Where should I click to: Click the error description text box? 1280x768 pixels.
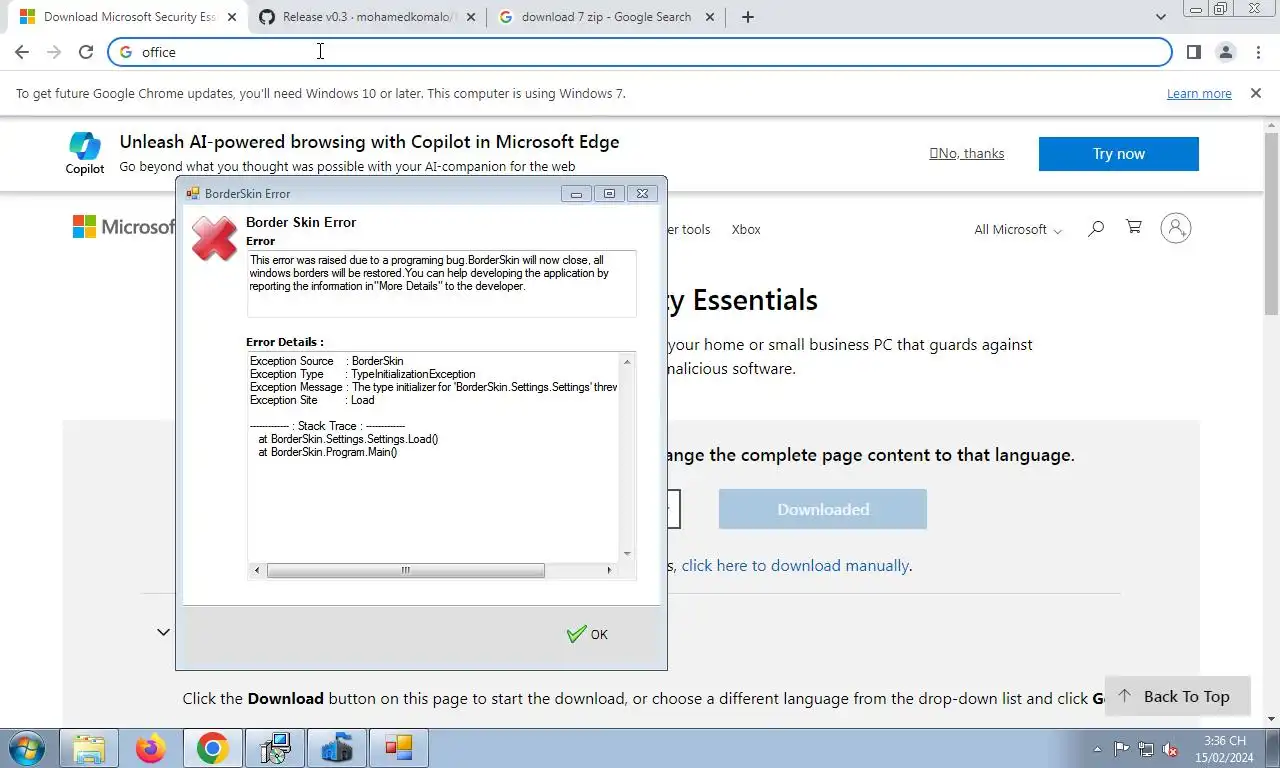tap(441, 284)
